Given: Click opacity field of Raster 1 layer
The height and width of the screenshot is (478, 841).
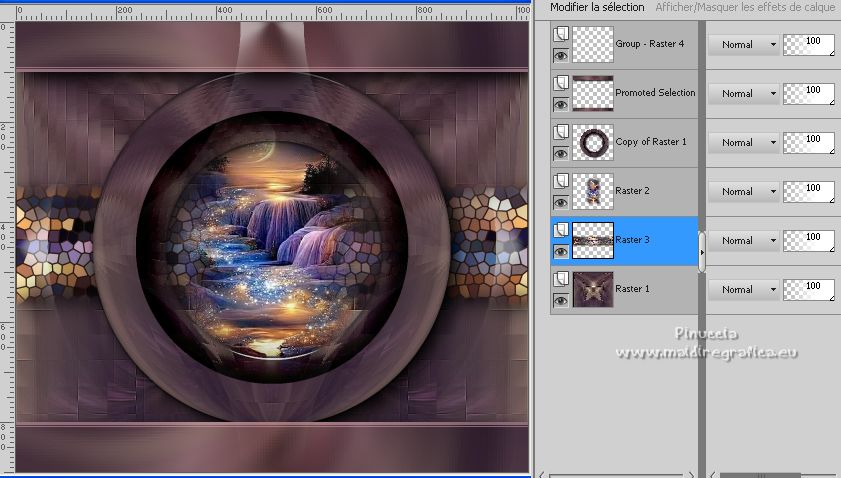Looking at the screenshot, I should pos(809,290).
